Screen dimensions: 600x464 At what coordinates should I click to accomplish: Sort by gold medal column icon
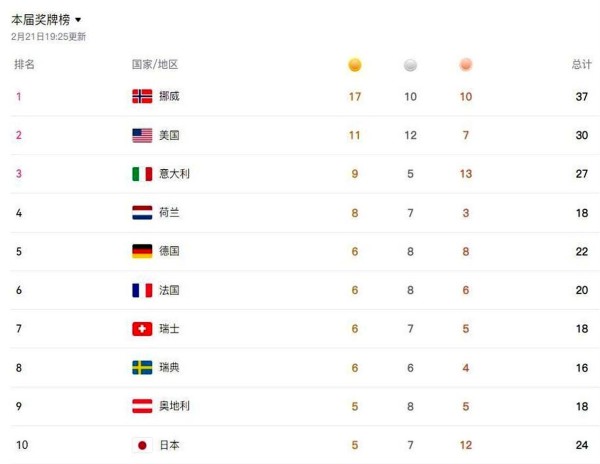point(354,65)
